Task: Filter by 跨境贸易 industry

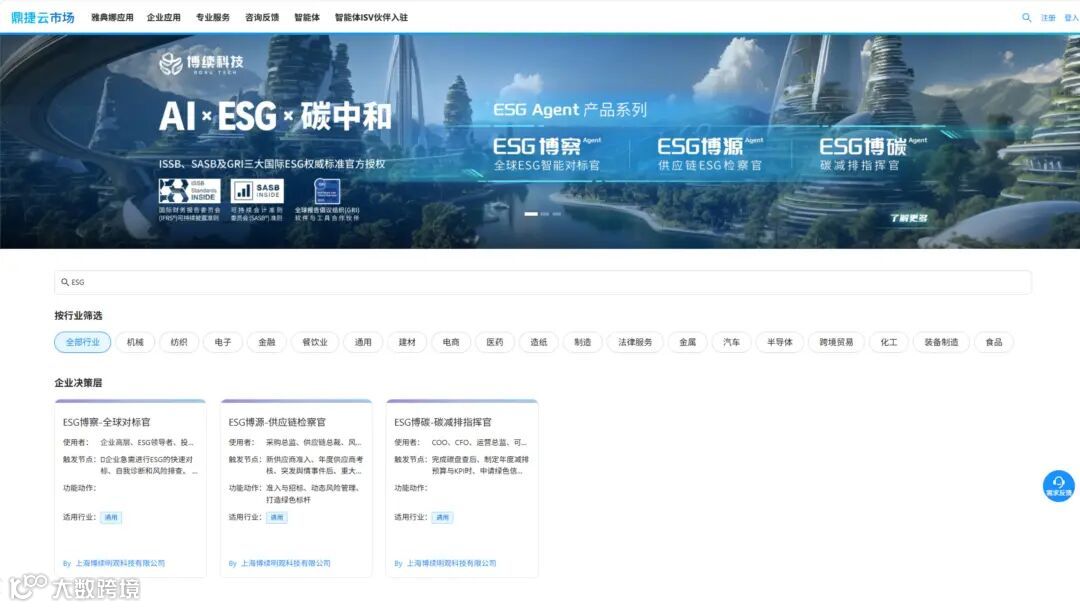Action: 836,342
